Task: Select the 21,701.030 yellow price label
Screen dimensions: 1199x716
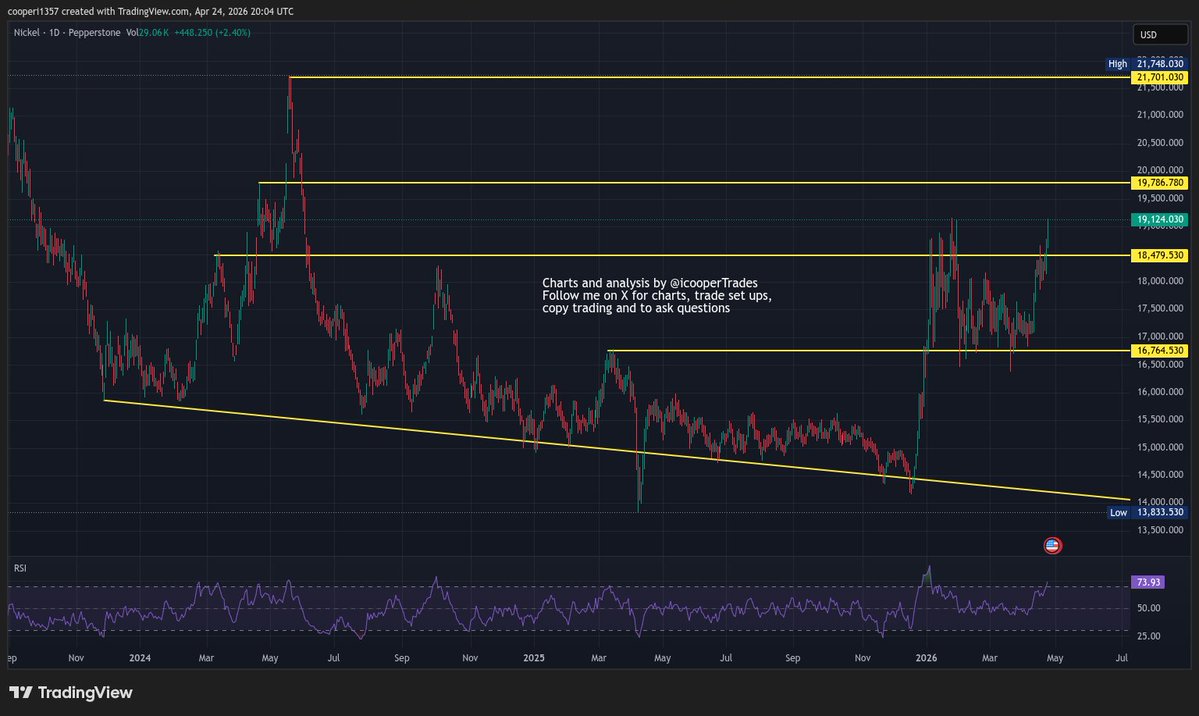Action: tap(1159, 77)
